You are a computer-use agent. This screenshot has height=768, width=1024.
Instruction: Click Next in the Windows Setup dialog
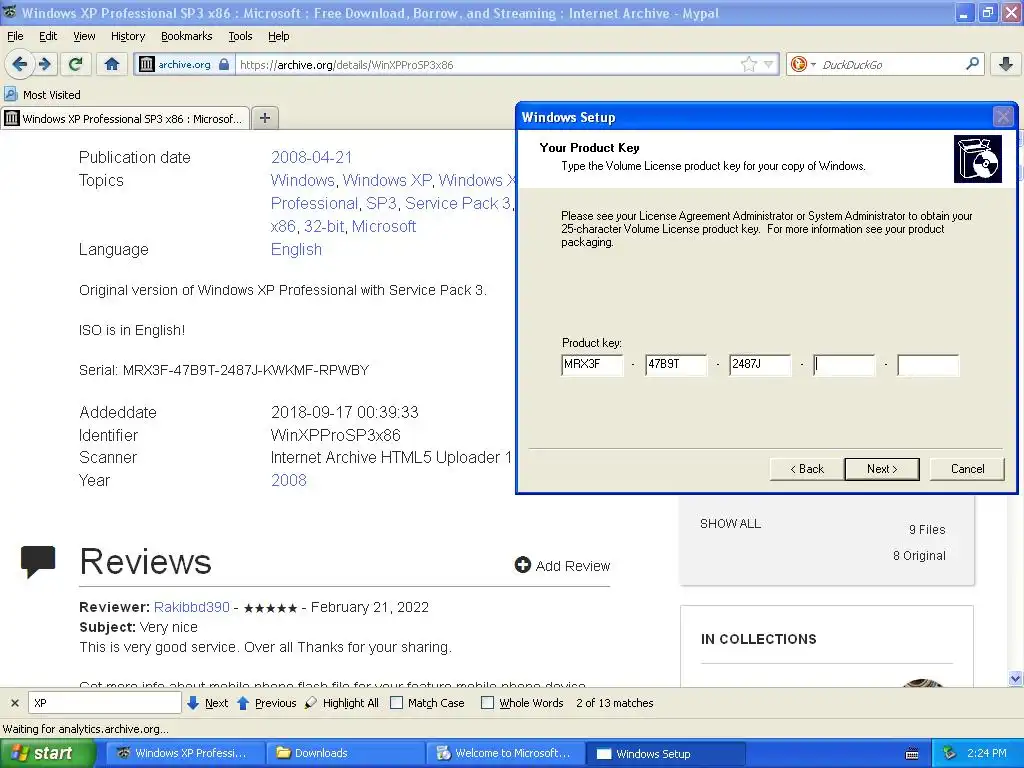click(x=882, y=469)
